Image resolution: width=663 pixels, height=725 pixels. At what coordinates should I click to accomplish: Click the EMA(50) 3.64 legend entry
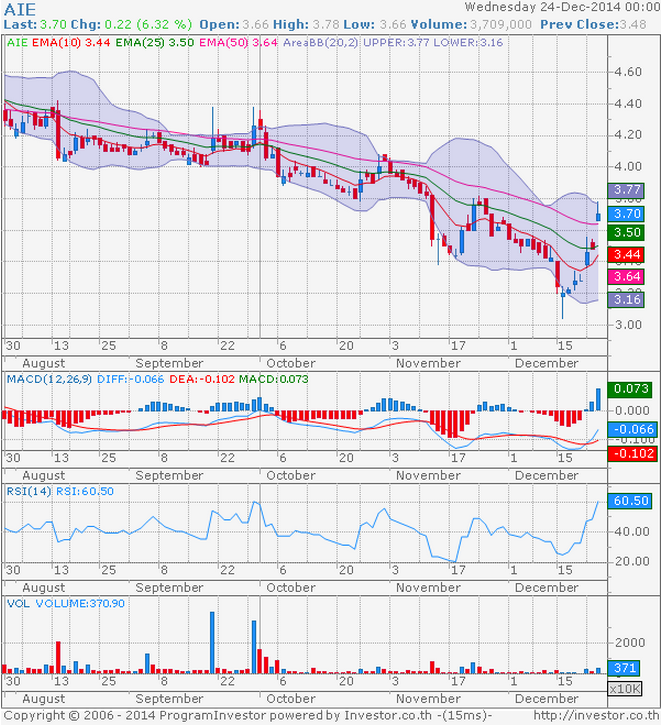[238, 43]
